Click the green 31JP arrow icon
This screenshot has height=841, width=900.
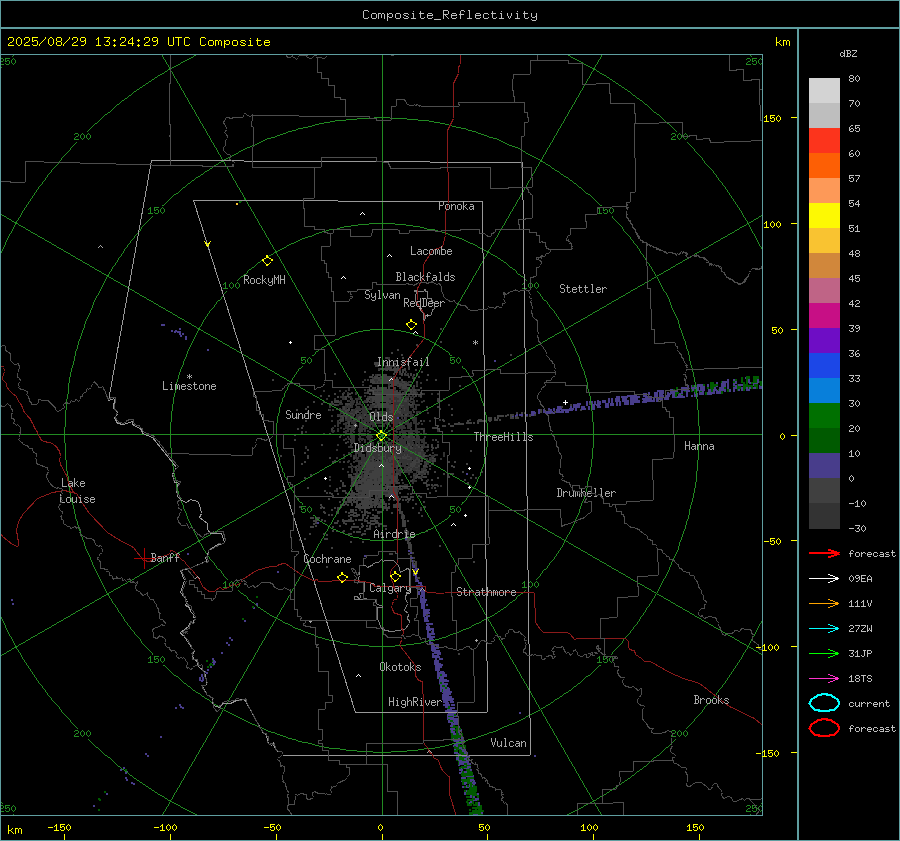824,653
